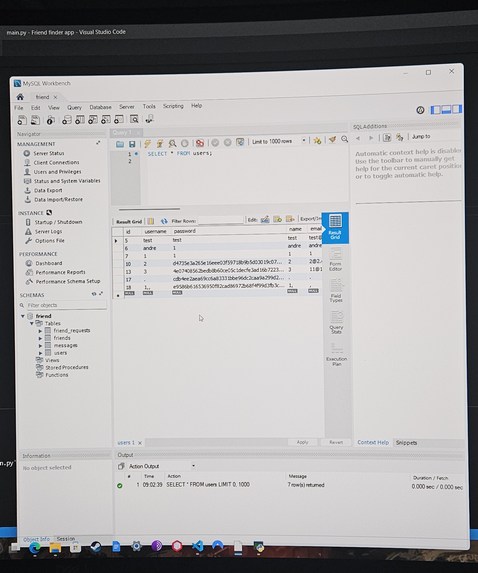478x573 pixels.
Task: Commit transaction check icon
Action: pos(215,143)
